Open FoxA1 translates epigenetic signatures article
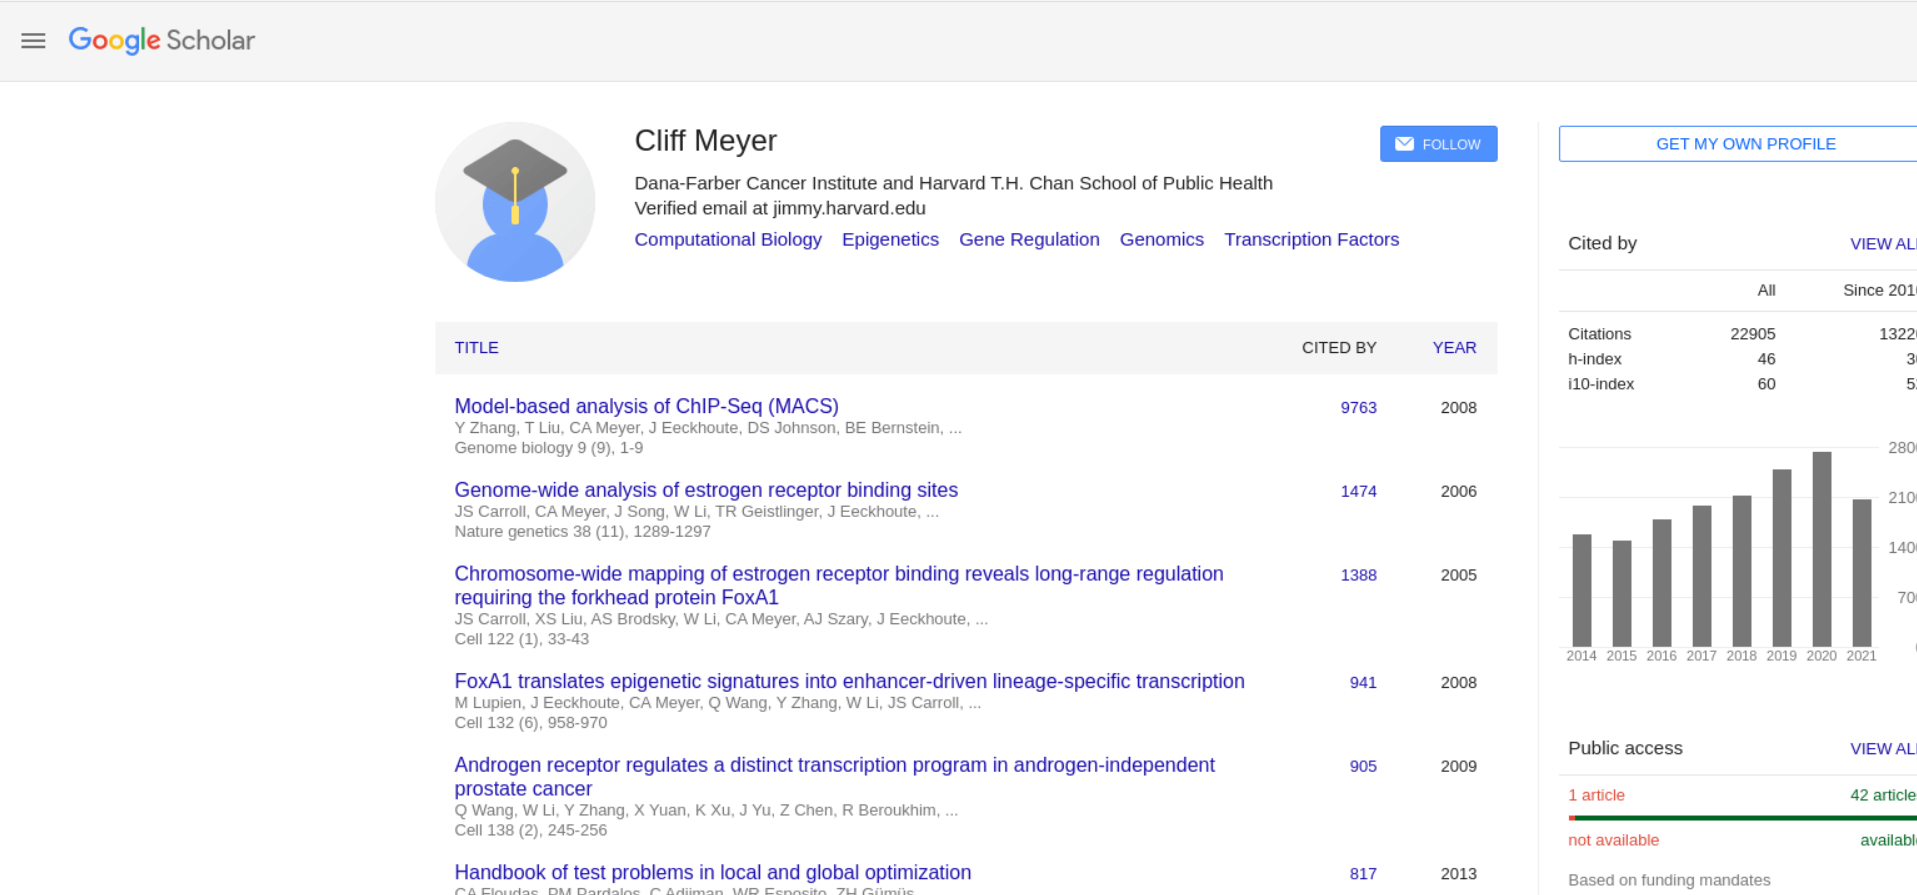The height and width of the screenshot is (895, 1917). coord(849,681)
